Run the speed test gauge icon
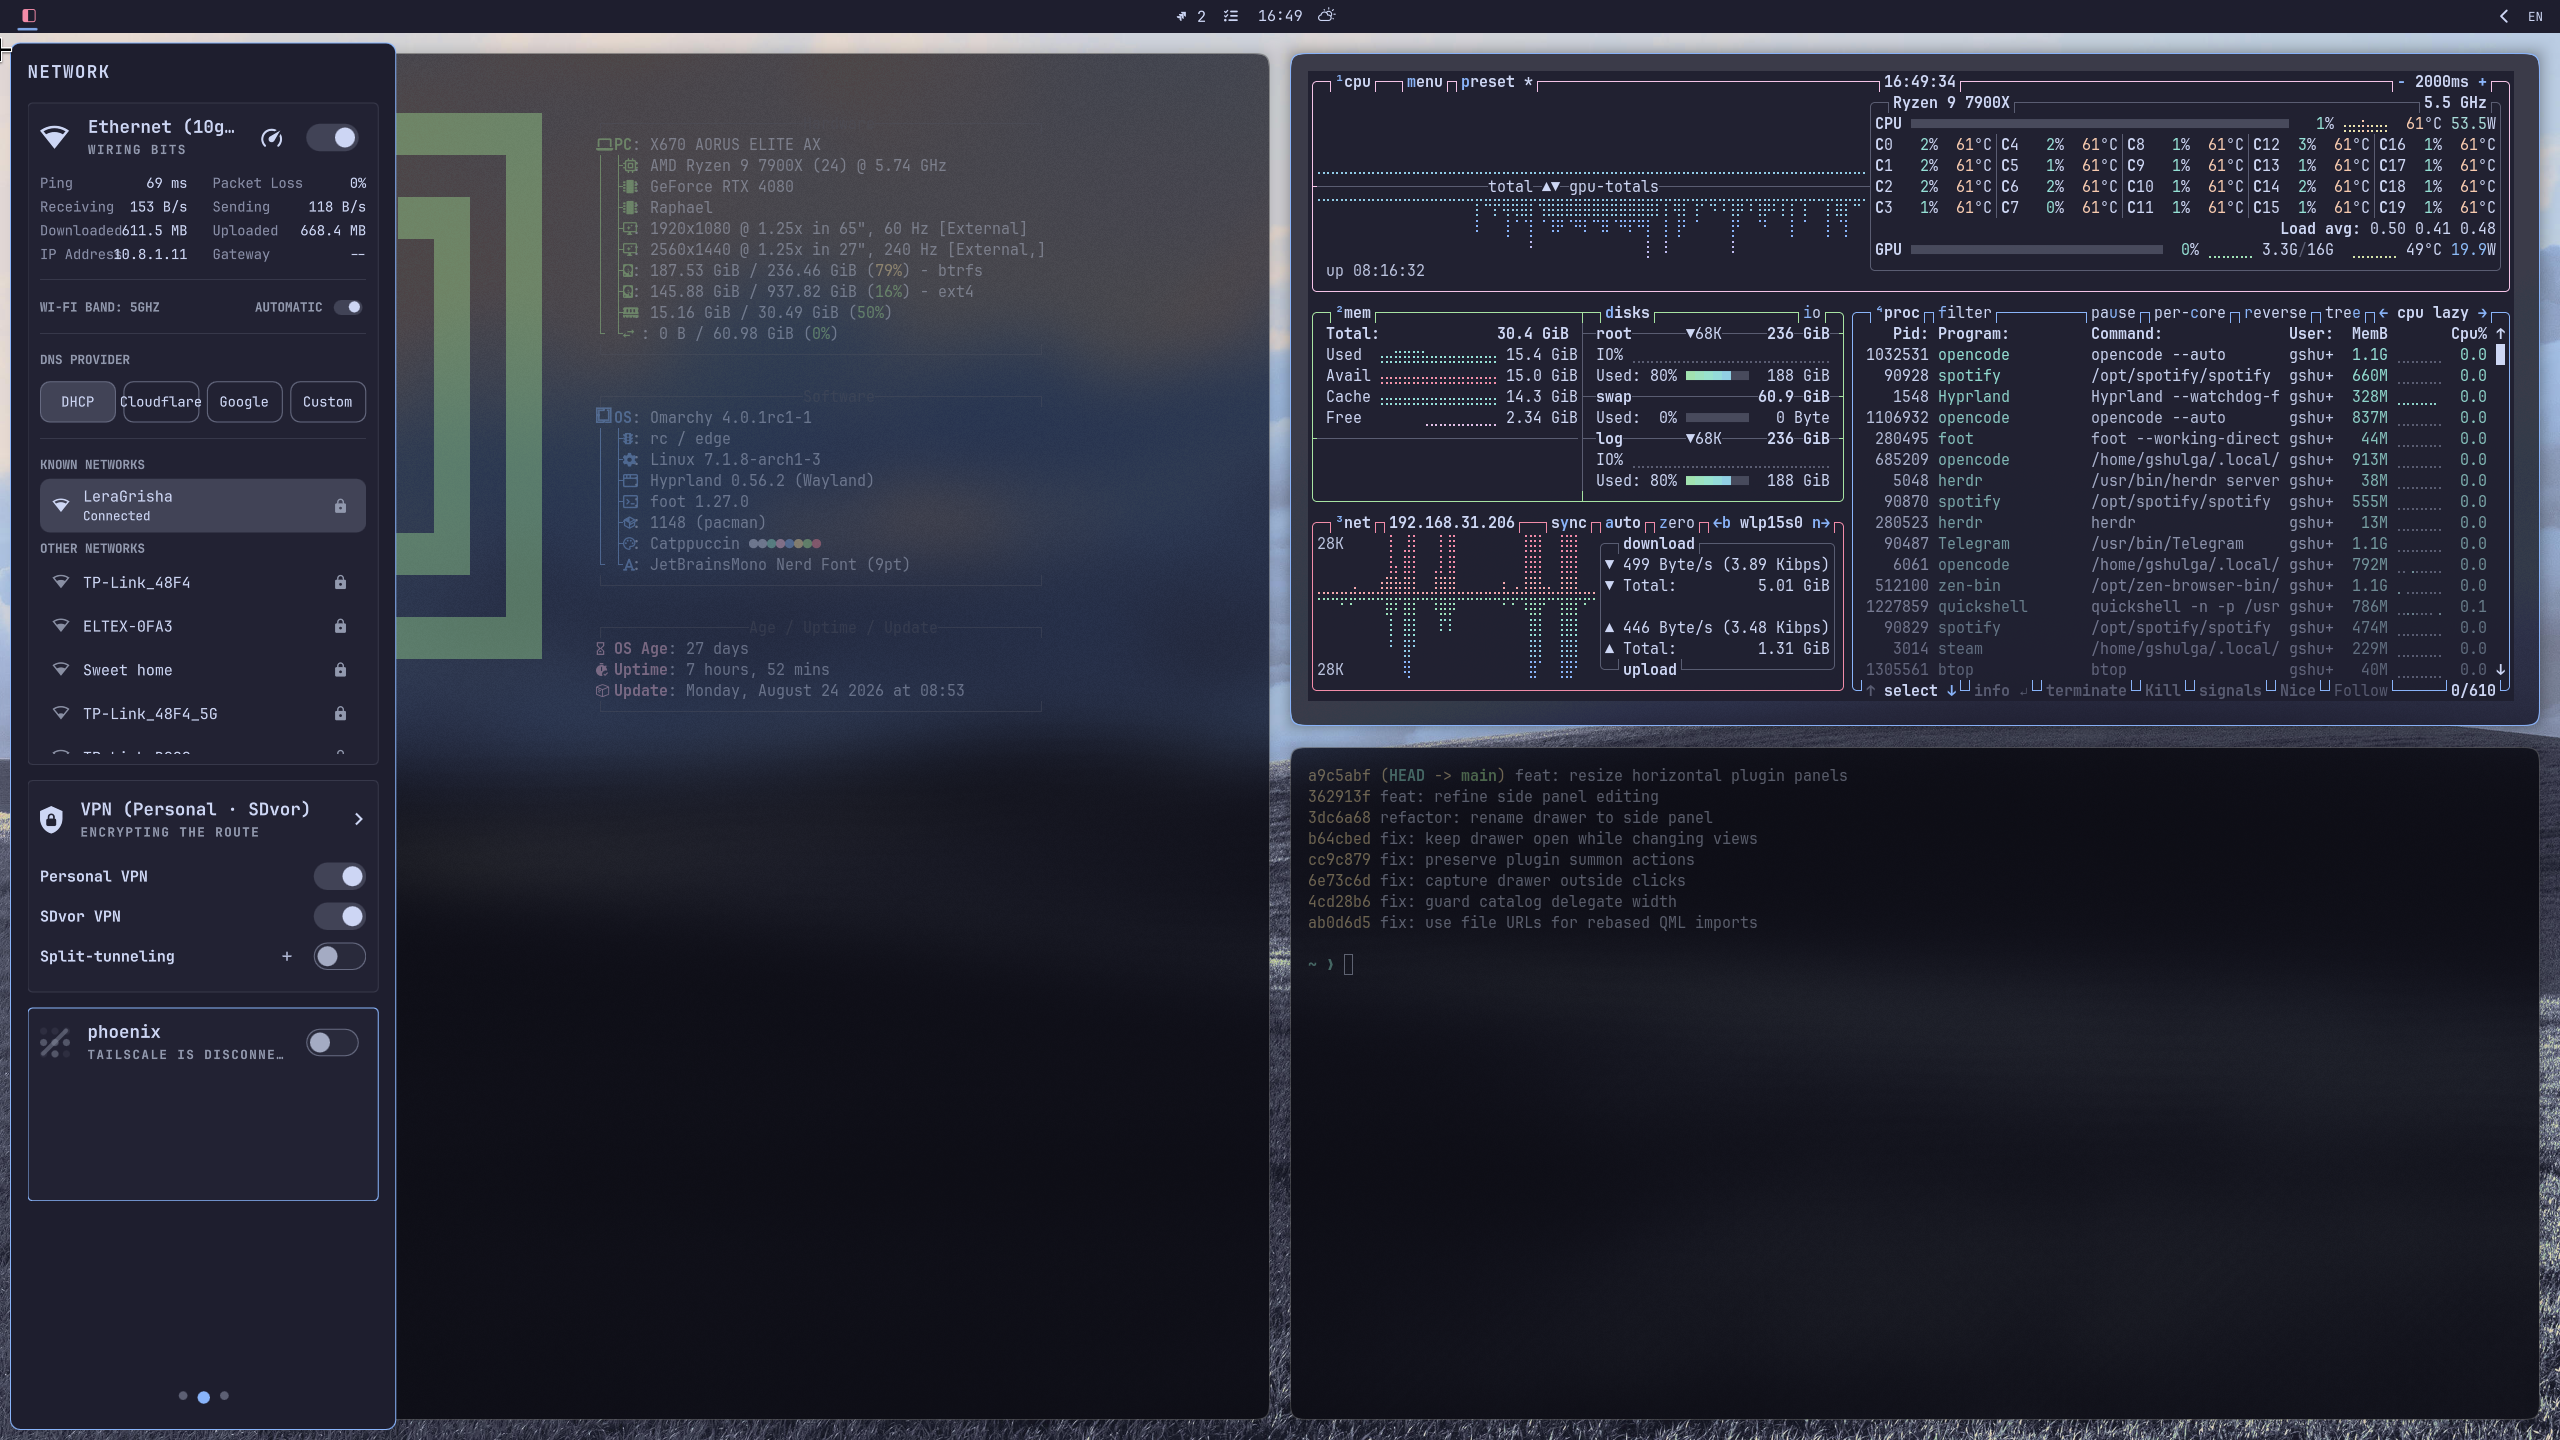The width and height of the screenshot is (2560, 1440). pos(271,138)
